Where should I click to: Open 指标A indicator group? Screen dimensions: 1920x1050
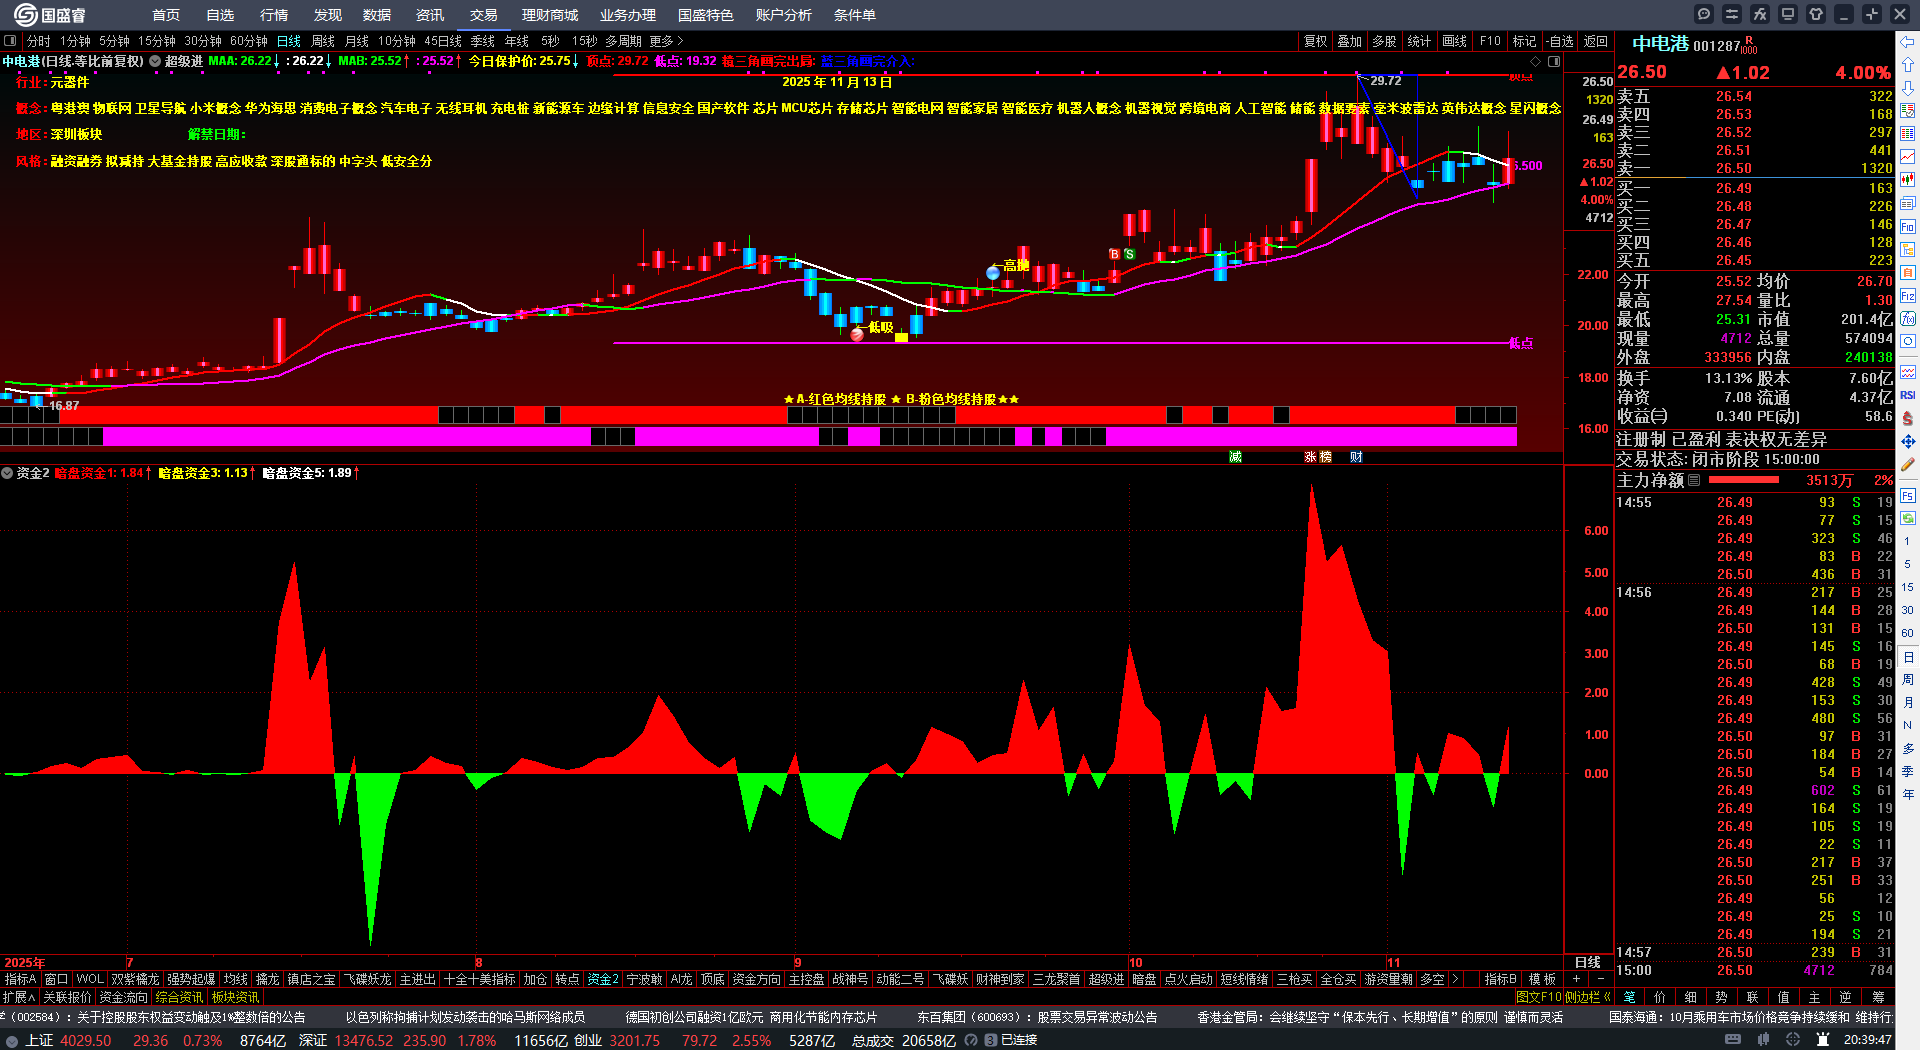(x=21, y=979)
